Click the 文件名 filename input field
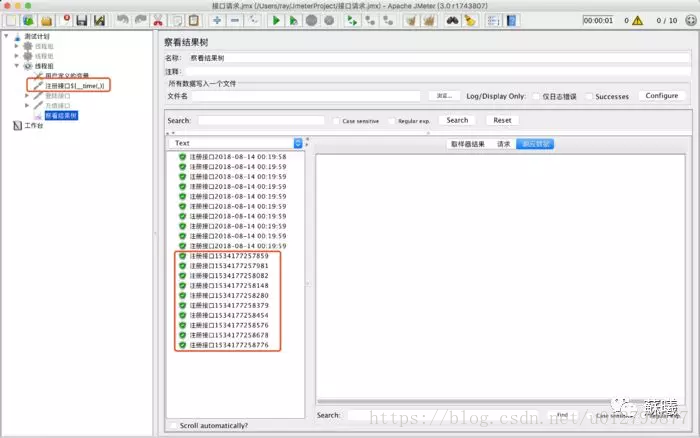The width and height of the screenshot is (700, 438). point(306,96)
